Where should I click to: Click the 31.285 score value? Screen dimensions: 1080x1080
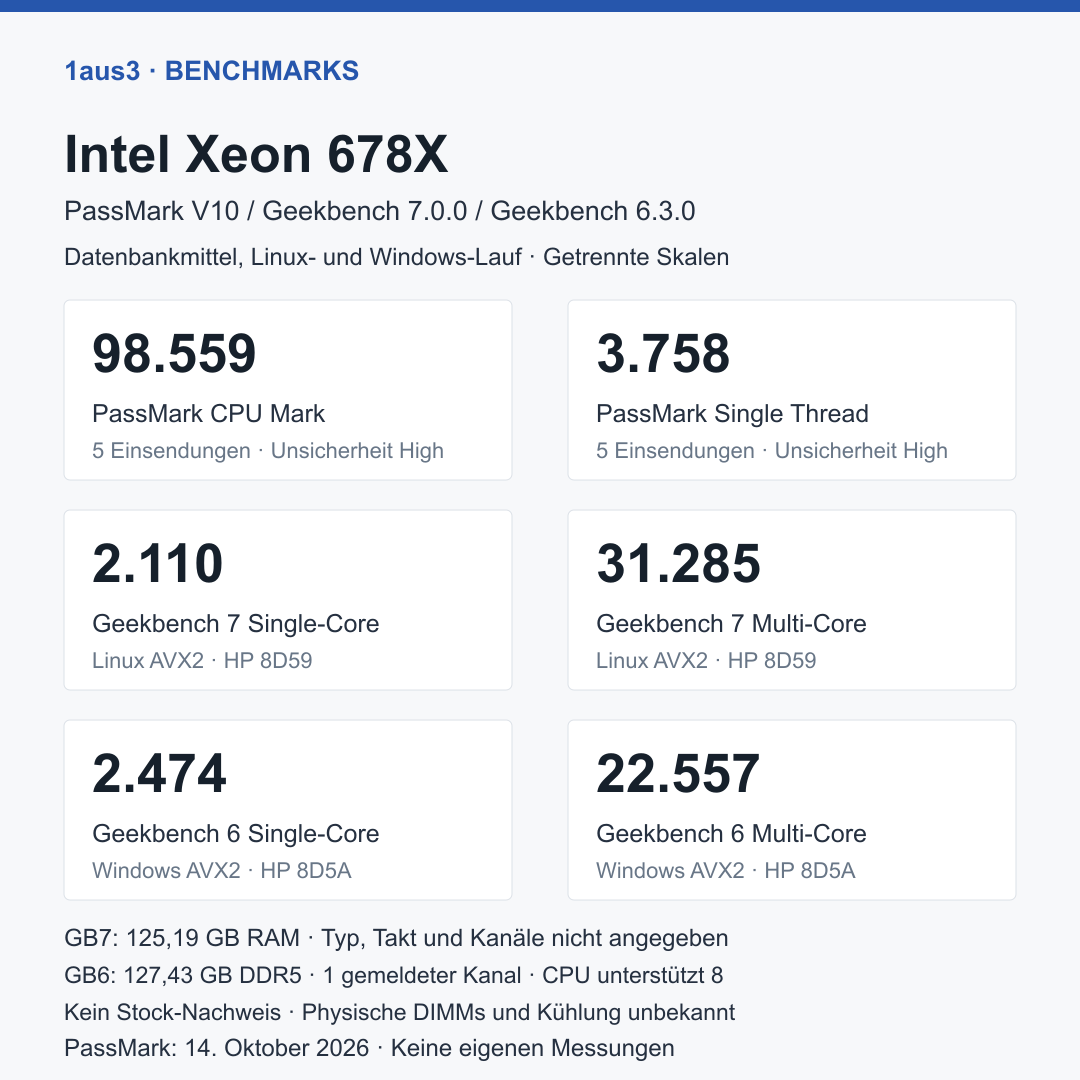(678, 563)
